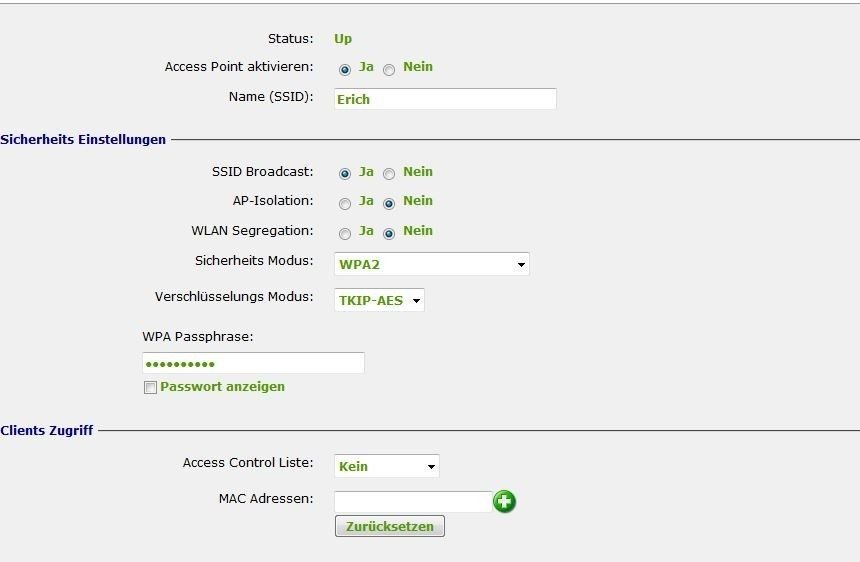Click the Sicherheits Modus label
The image size is (860, 562).
point(254,260)
